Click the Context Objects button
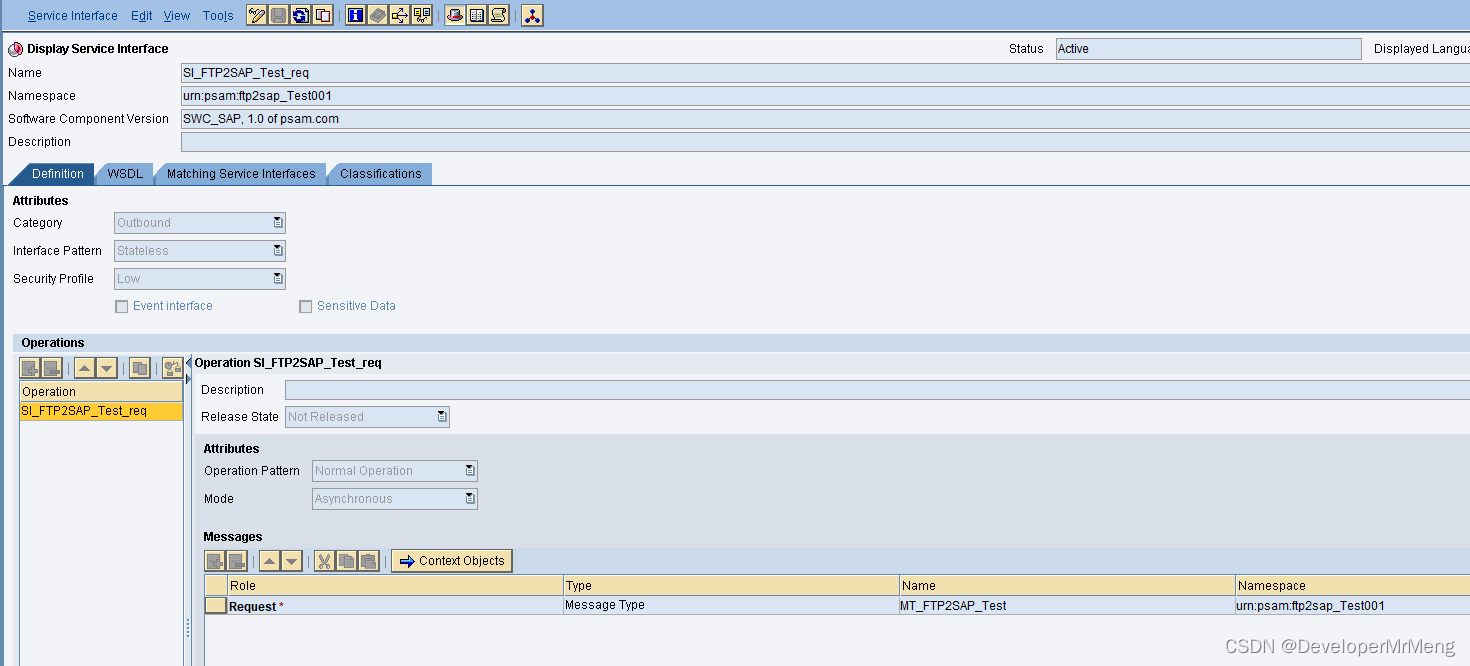Screen dimensions: 1470x666 point(452,560)
